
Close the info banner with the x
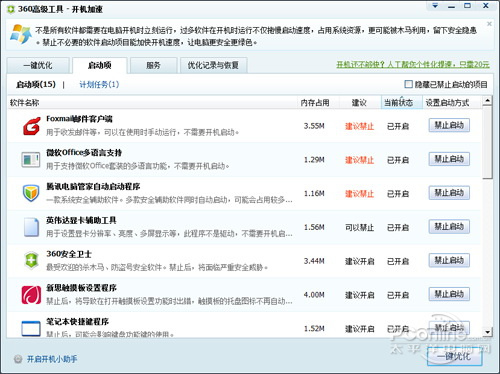(489, 24)
